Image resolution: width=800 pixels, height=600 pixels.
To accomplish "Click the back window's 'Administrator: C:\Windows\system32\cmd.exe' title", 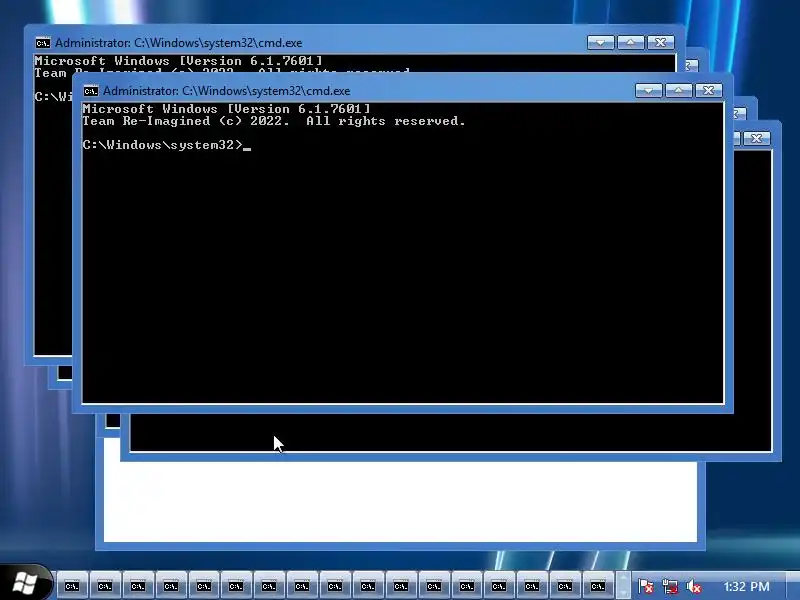I will click(179, 43).
